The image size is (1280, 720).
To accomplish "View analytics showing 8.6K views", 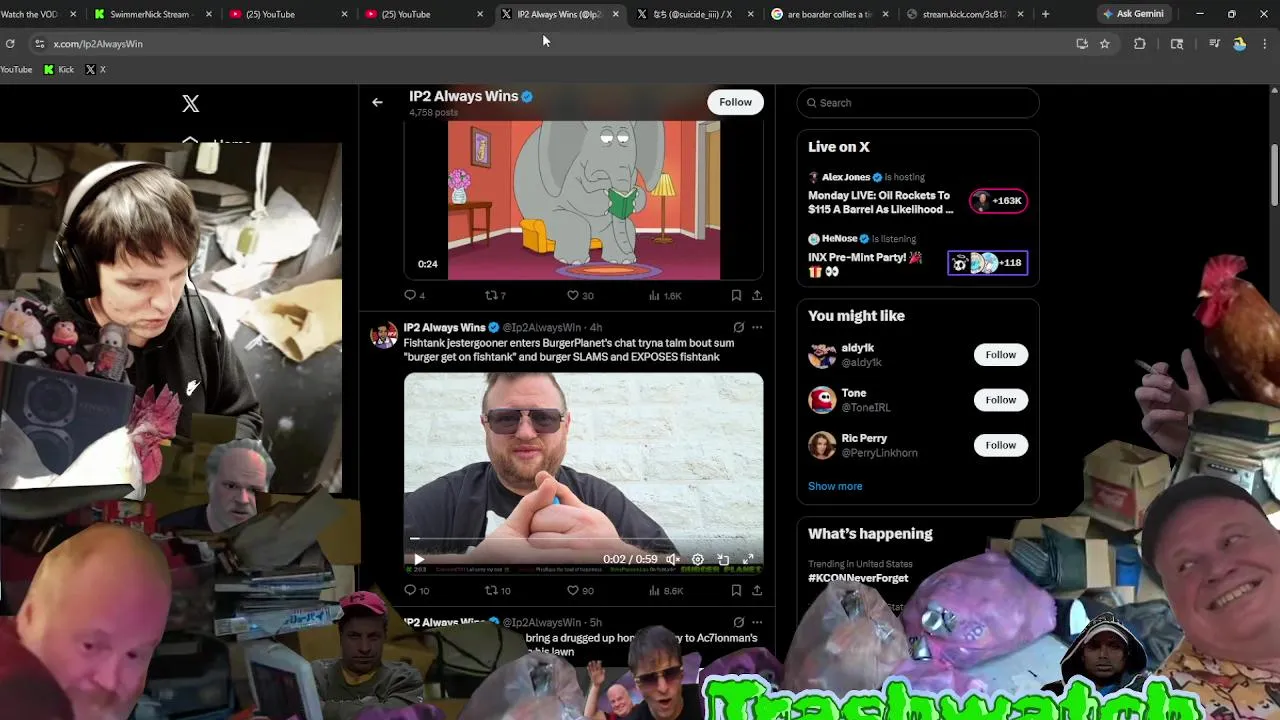I will (x=665, y=590).
